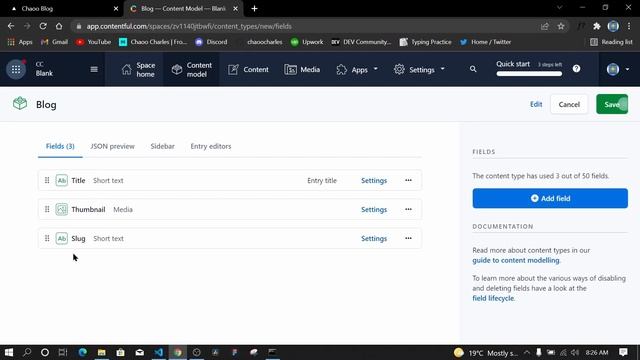
Task: Grab the drag handle of Slug field
Action: 47,238
